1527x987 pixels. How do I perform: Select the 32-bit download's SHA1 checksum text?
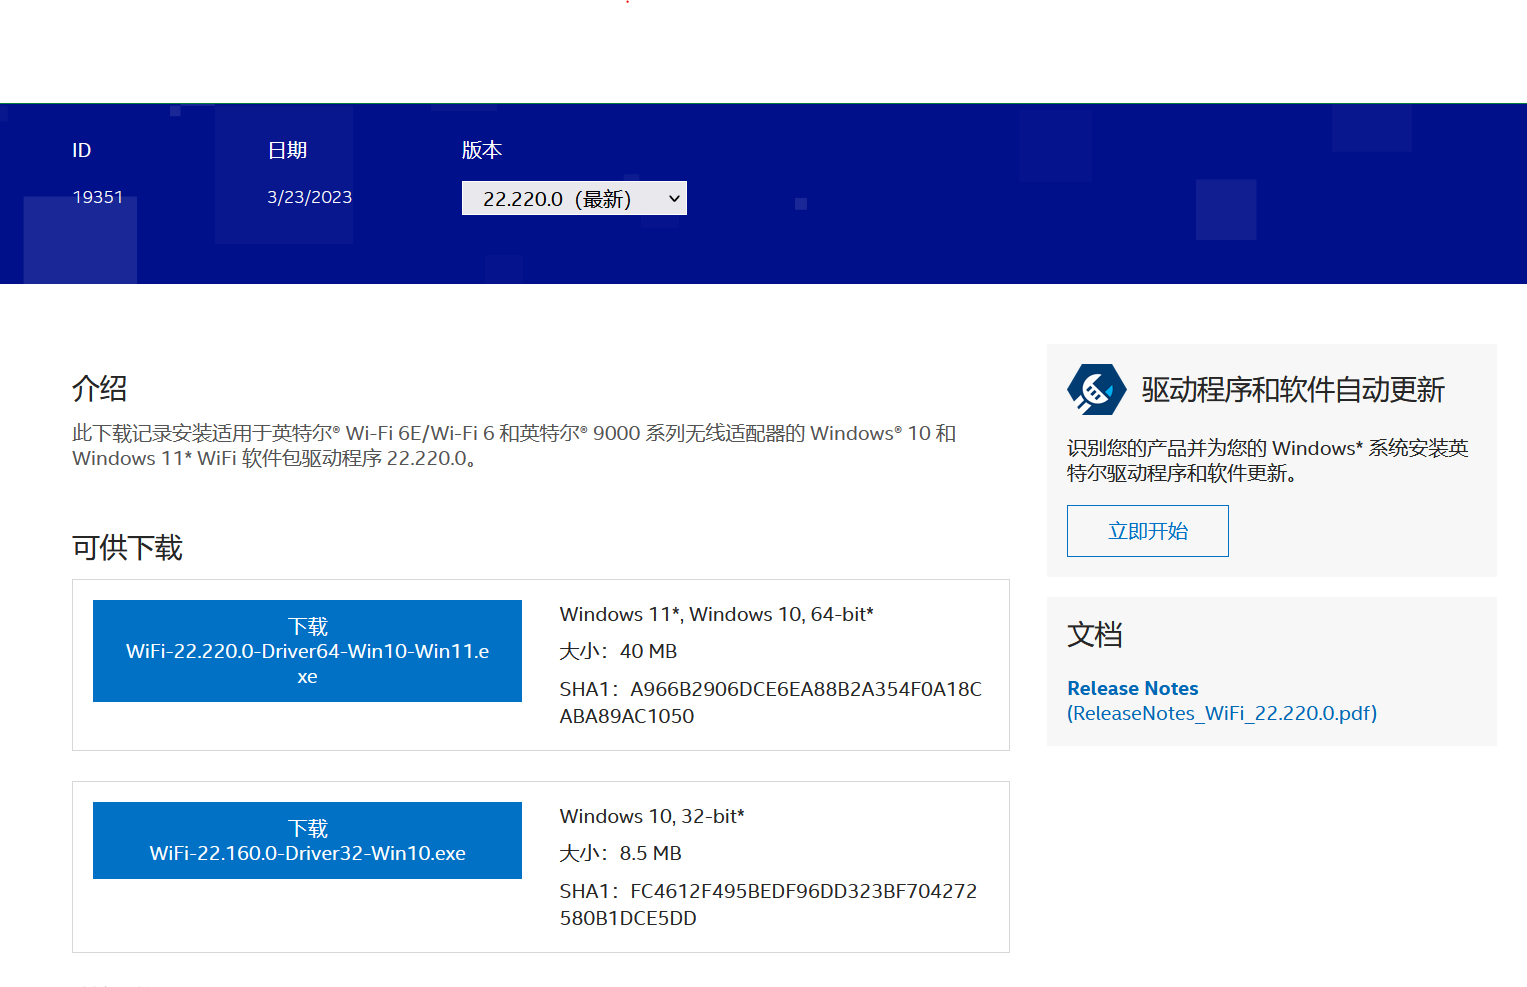click(x=767, y=903)
